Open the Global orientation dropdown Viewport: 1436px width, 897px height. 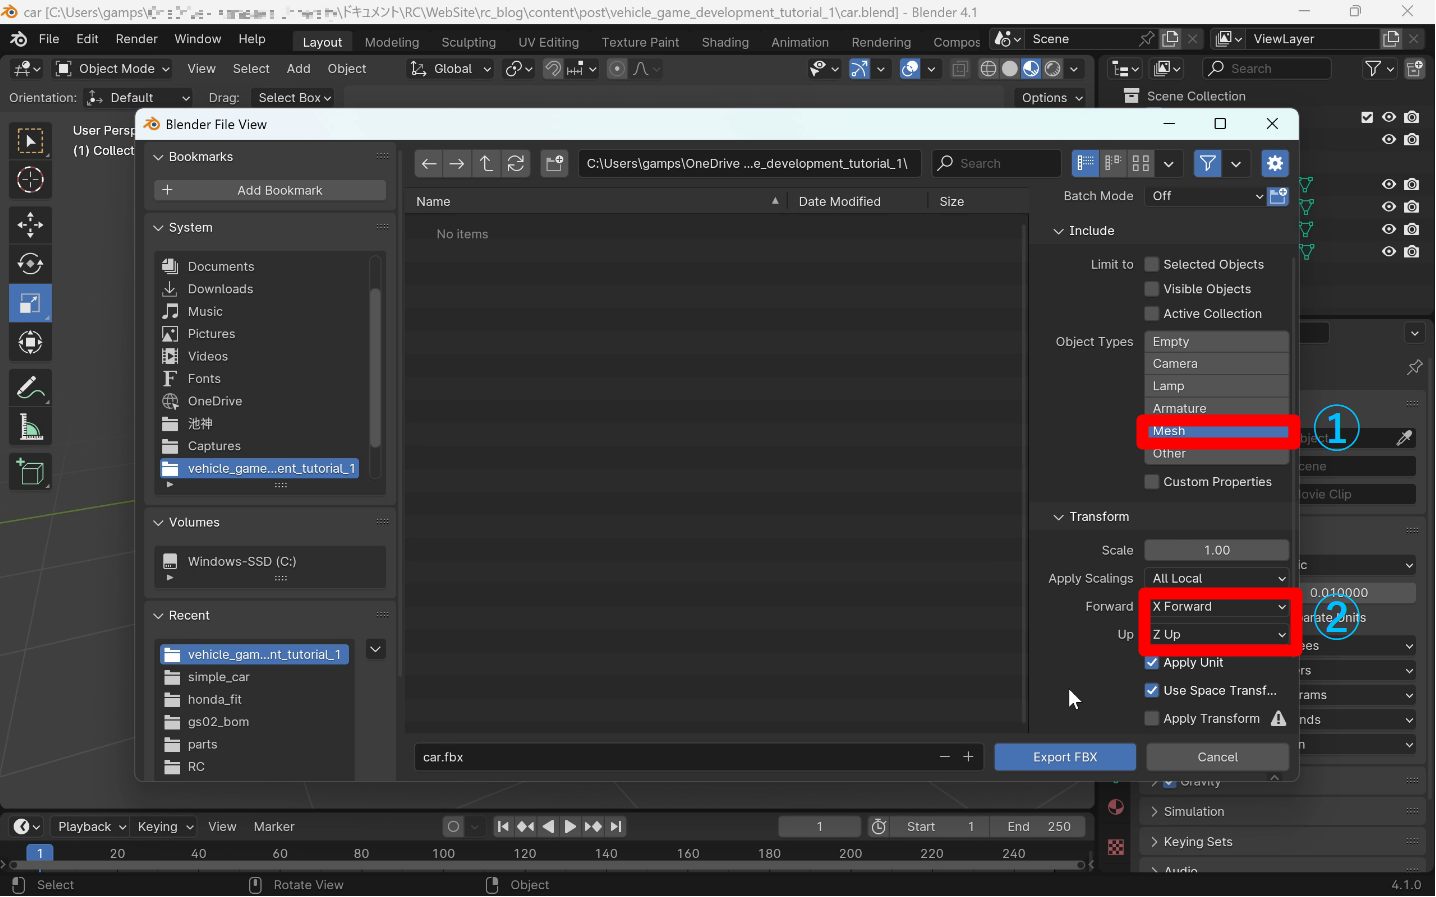pos(451,68)
